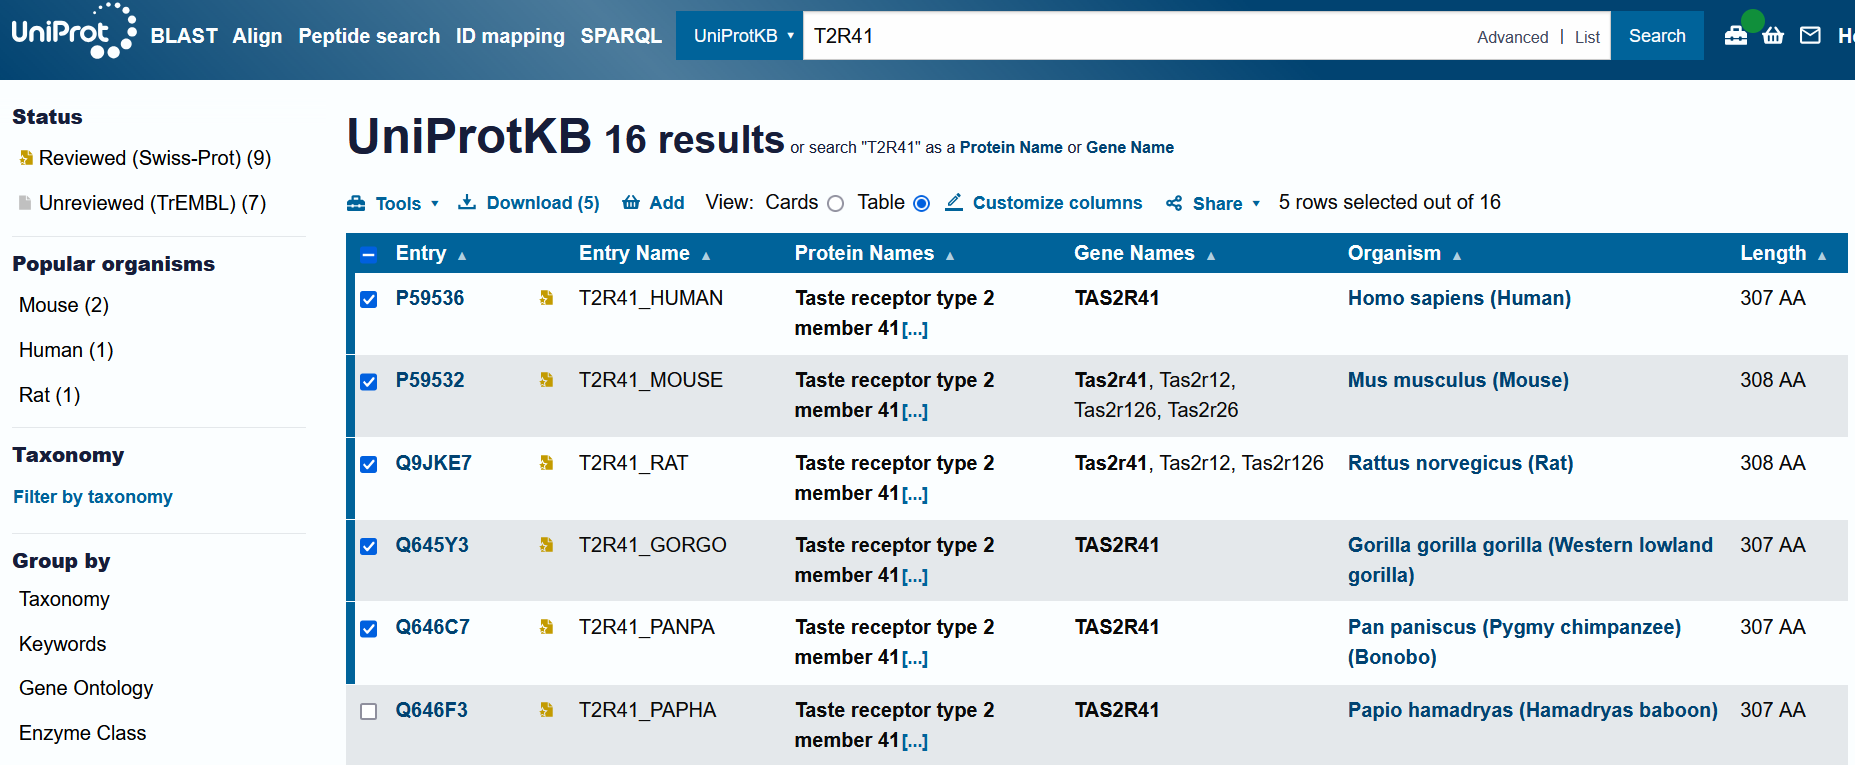
Task: Search as Gene Name link
Action: [x=1130, y=147]
